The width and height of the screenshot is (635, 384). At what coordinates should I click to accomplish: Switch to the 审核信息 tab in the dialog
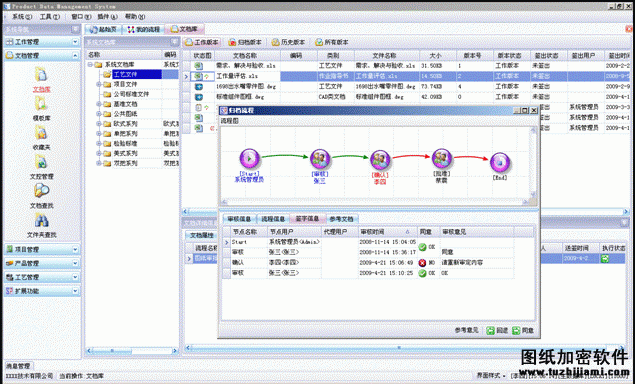239,219
